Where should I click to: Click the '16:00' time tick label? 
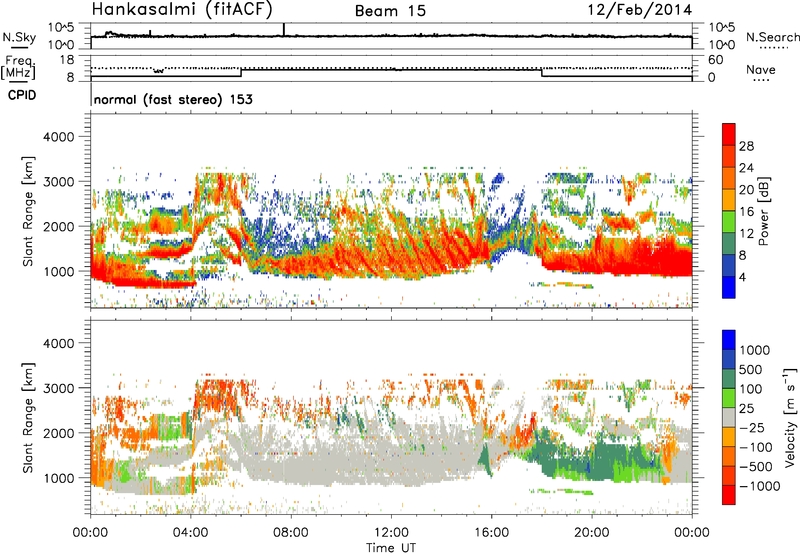tap(491, 533)
